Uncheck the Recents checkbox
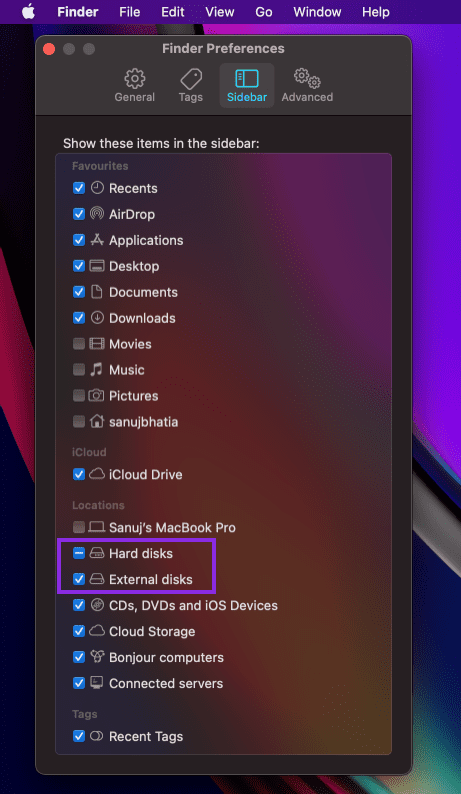 (79, 188)
